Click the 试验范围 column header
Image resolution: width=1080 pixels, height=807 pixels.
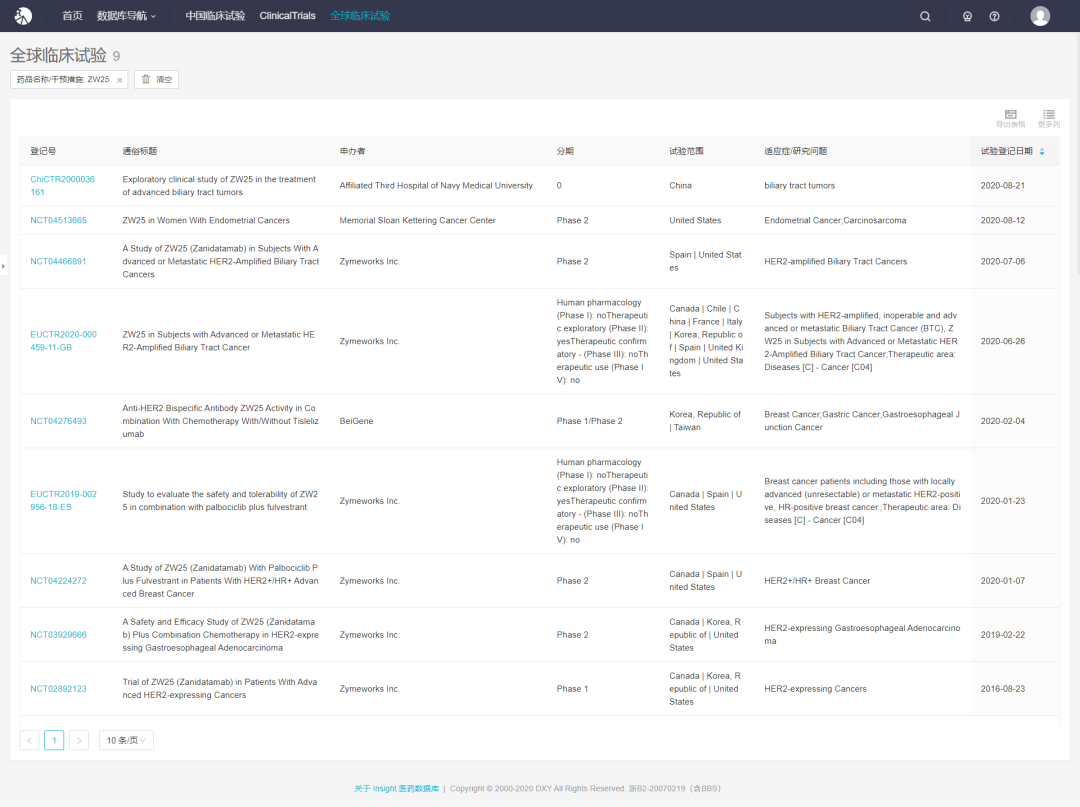[687, 151]
